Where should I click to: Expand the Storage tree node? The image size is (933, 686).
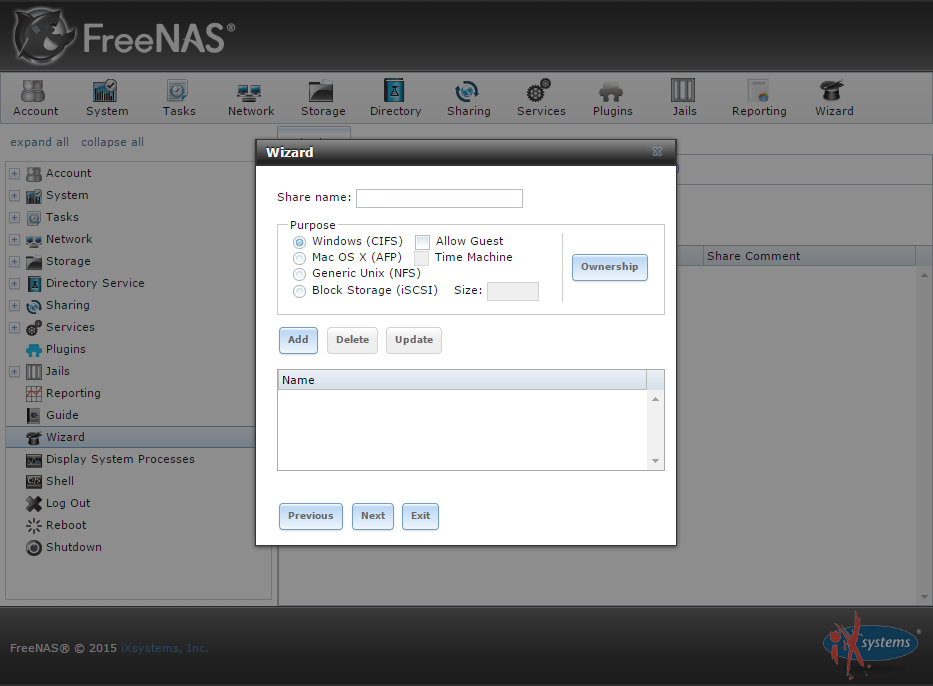(x=14, y=262)
